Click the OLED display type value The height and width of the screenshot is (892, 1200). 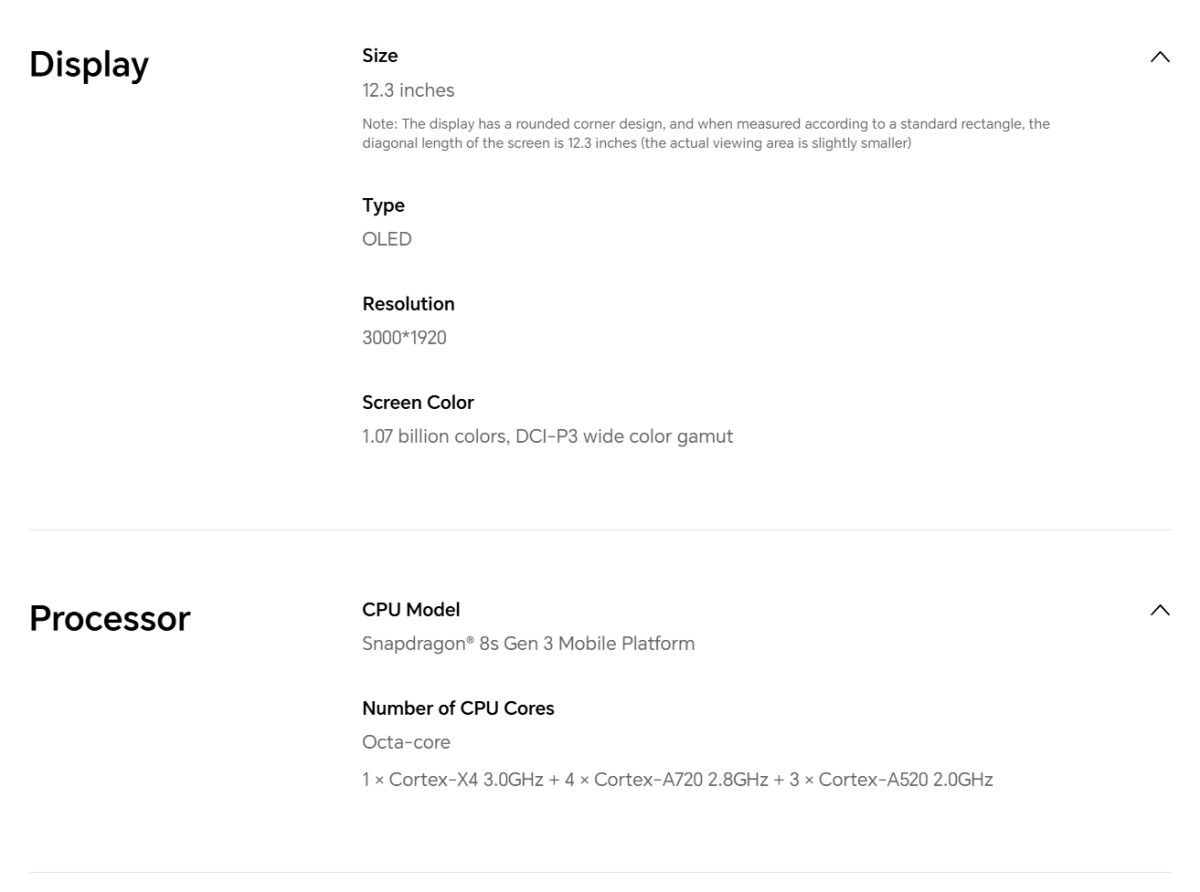tap(387, 239)
